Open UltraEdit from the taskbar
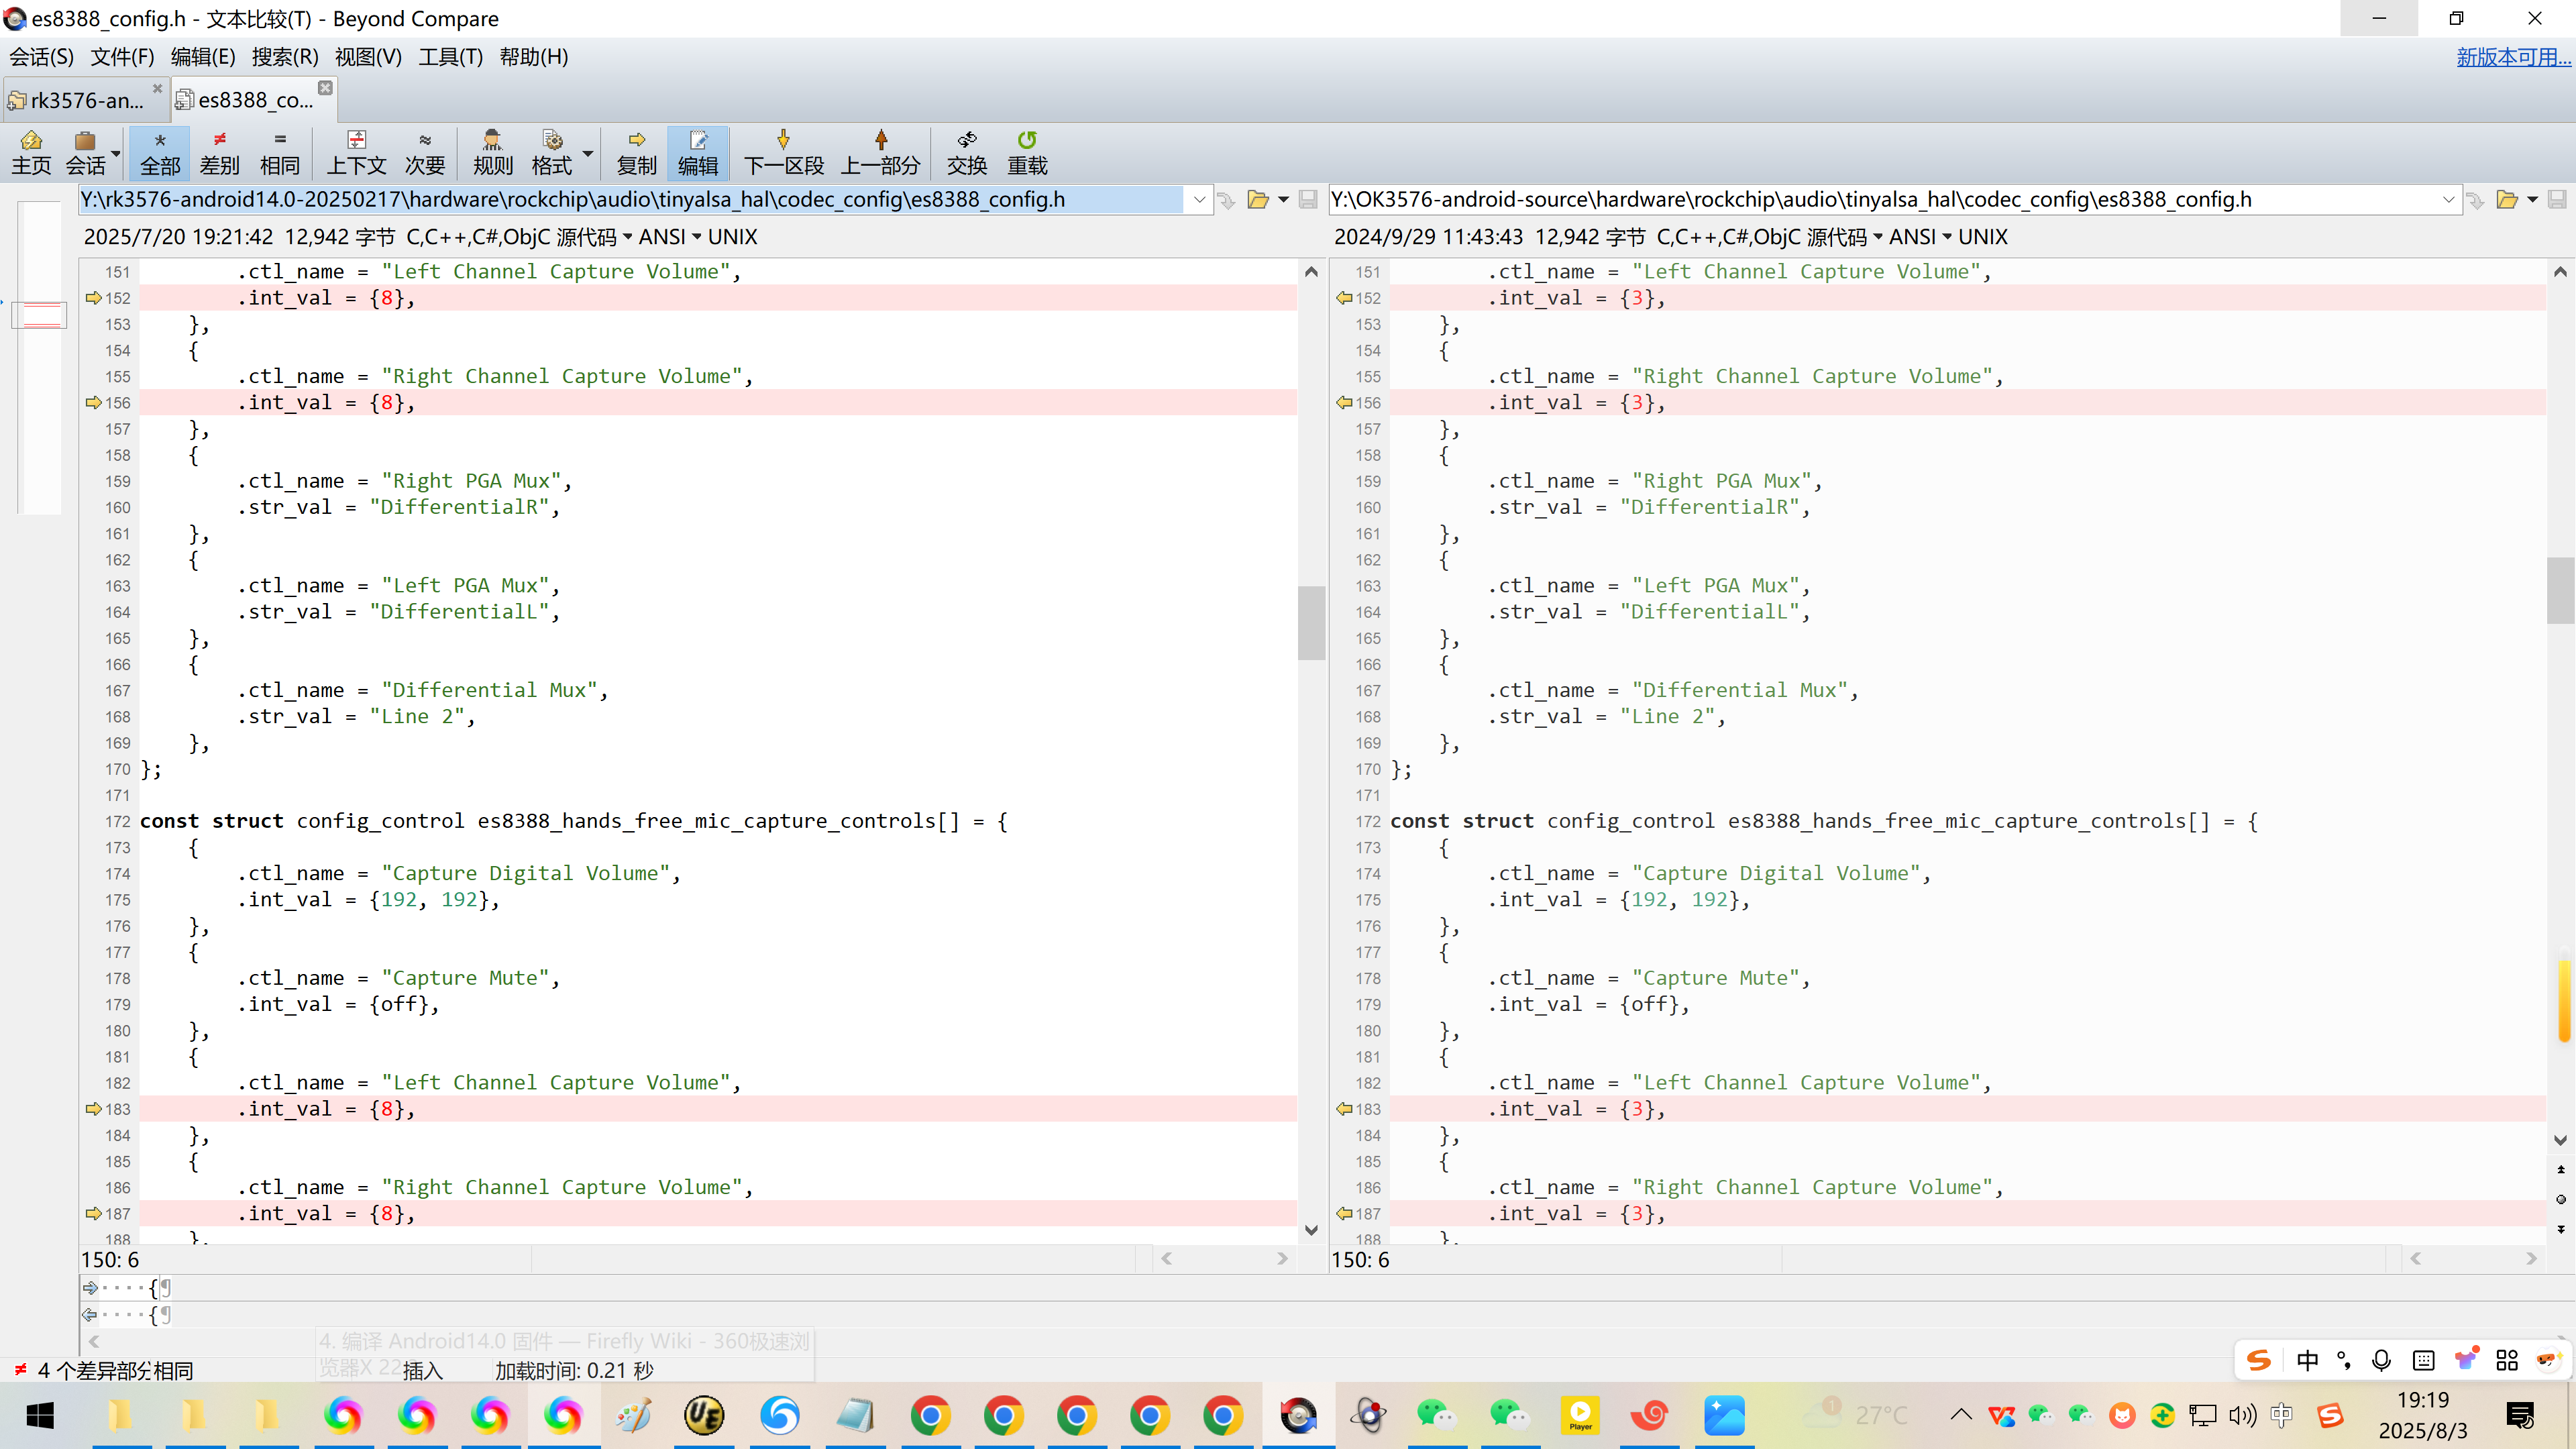The width and height of the screenshot is (2576, 1449). [x=704, y=1415]
